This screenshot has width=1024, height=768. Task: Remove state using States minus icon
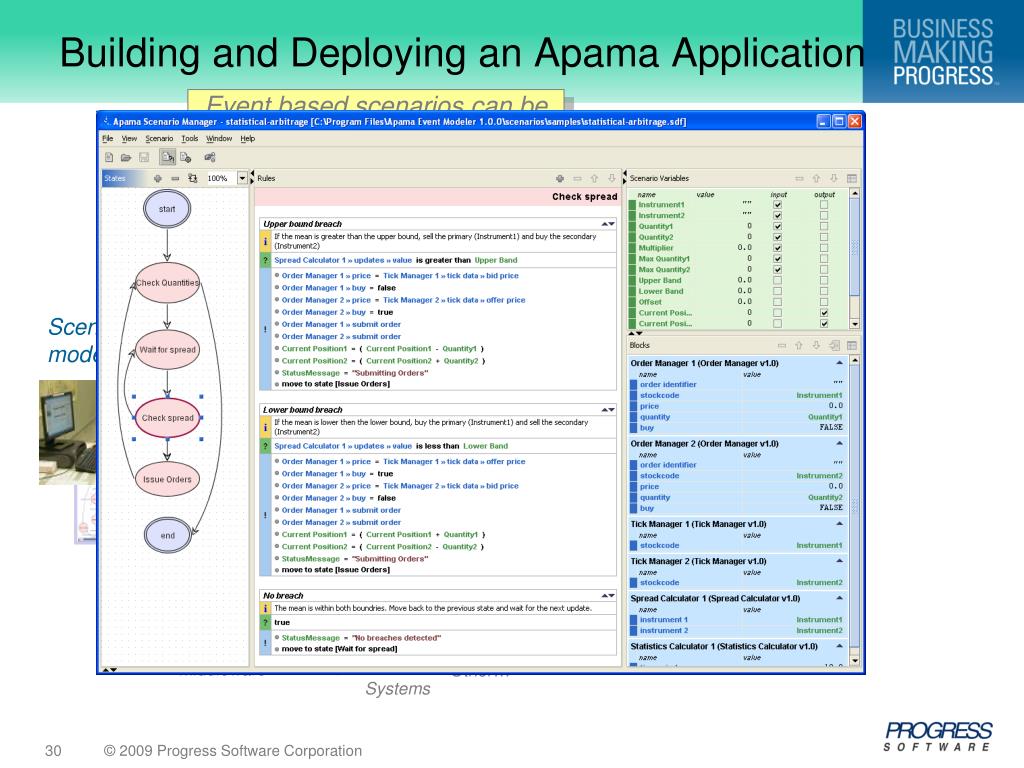[x=175, y=178]
